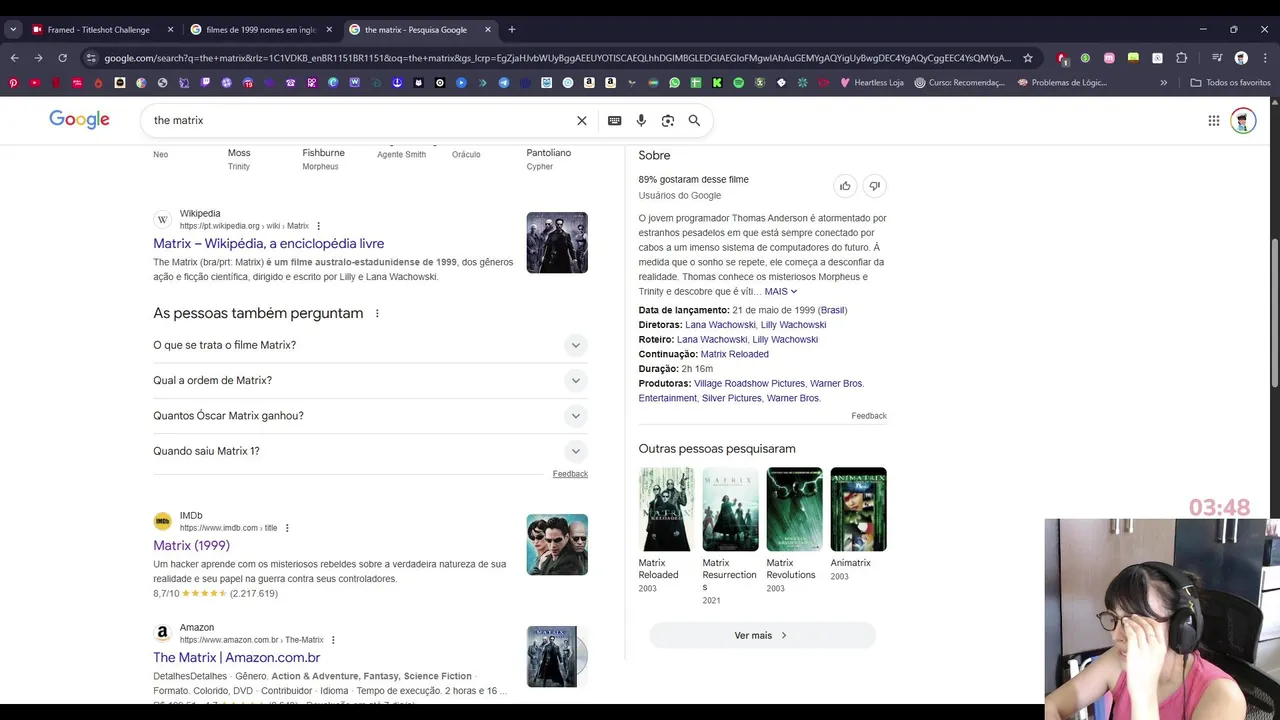
Task: Open the Todos os favoritos folder
Action: coord(1230,83)
